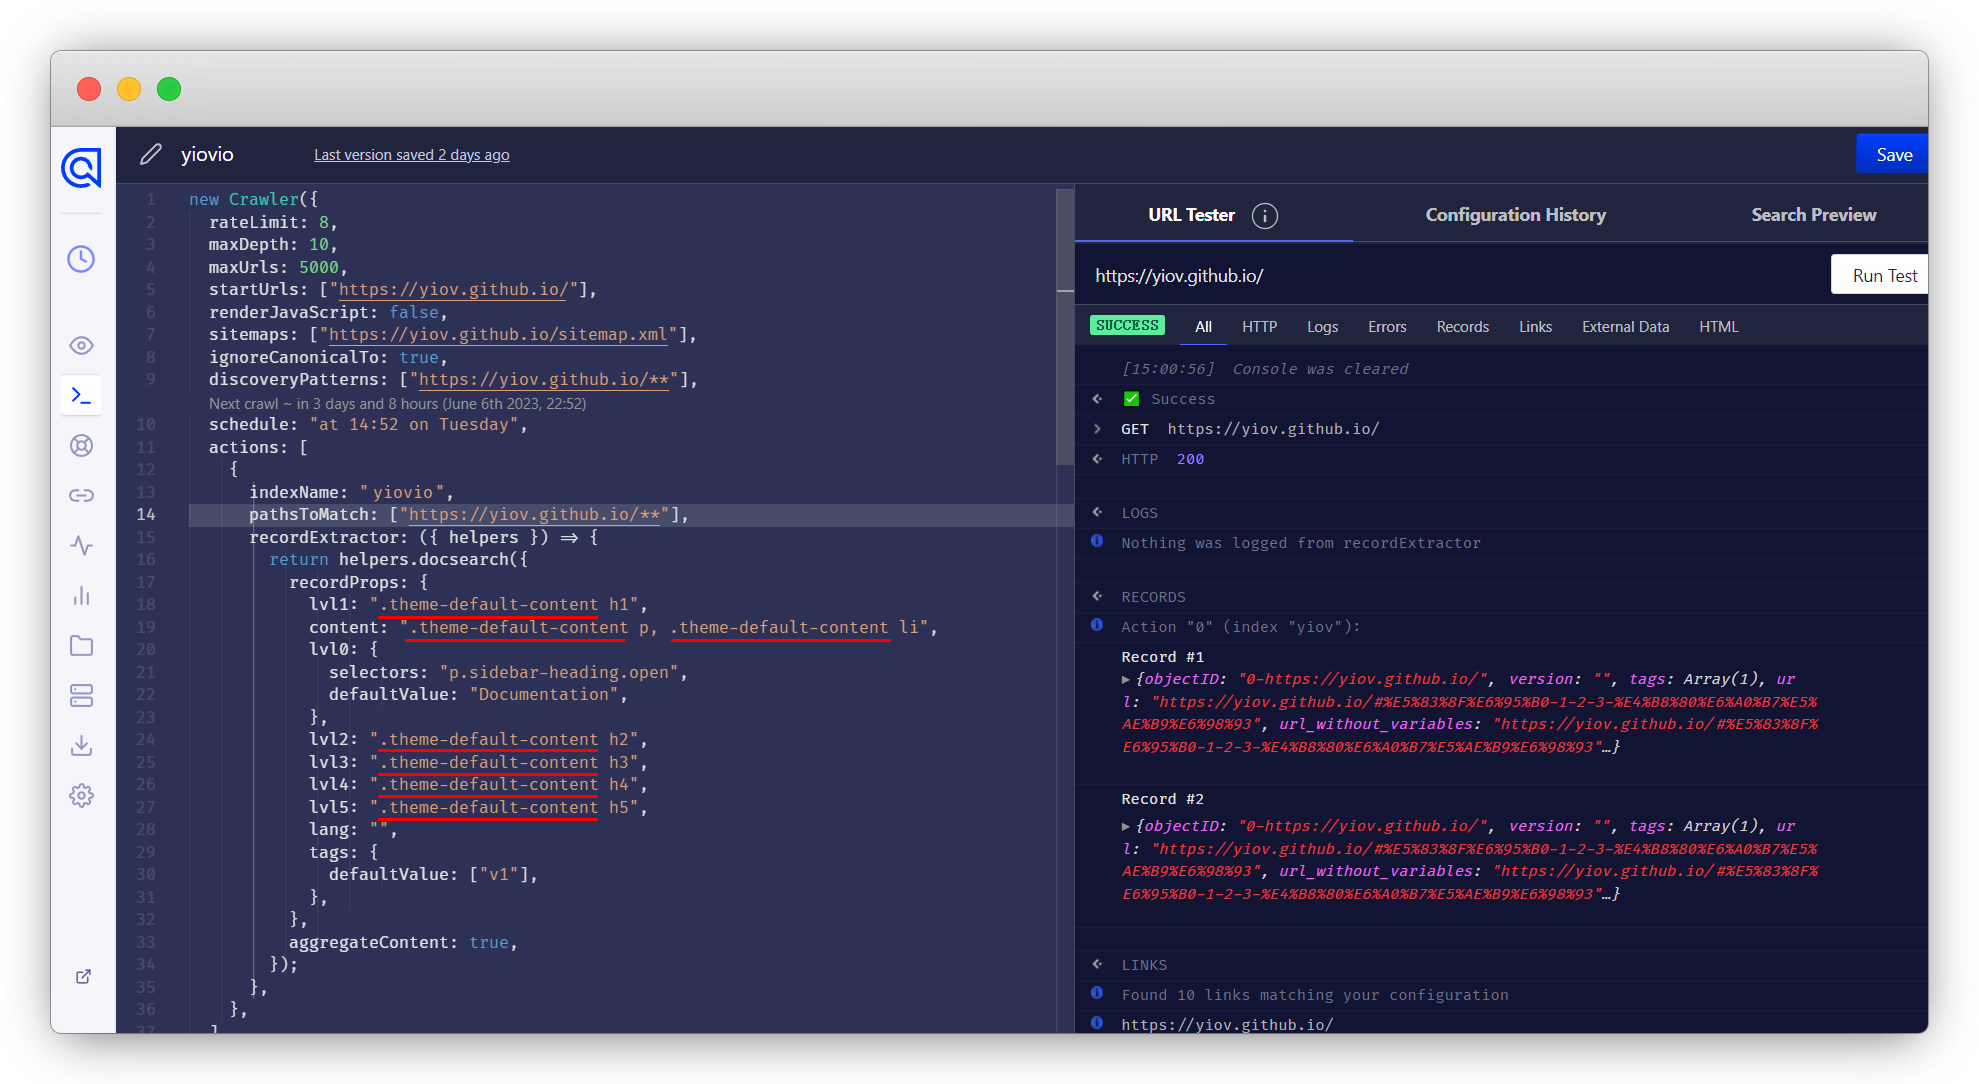Screen dimensions: 1979x1084
Task: Open Last version saved link
Action: click(x=411, y=155)
